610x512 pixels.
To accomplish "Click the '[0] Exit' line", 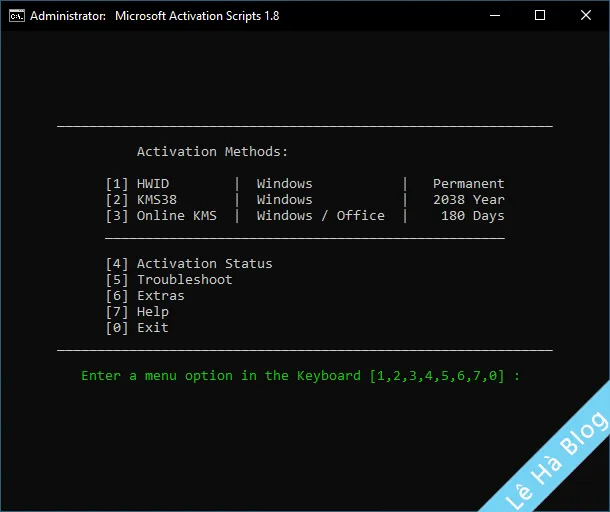I will [x=137, y=328].
